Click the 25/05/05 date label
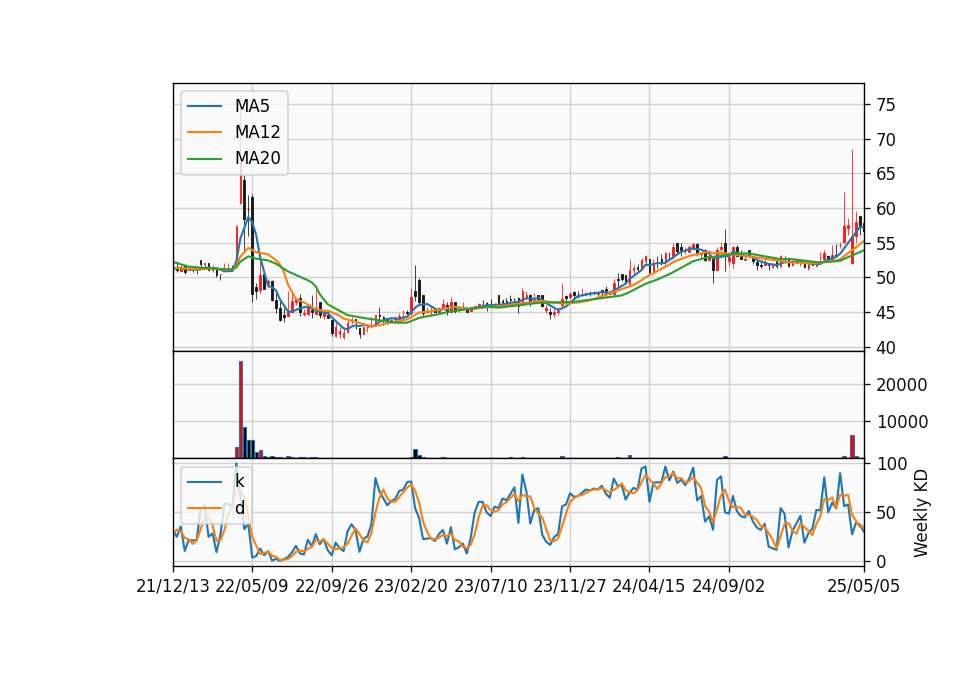The width and height of the screenshot is (960, 690). point(864,587)
